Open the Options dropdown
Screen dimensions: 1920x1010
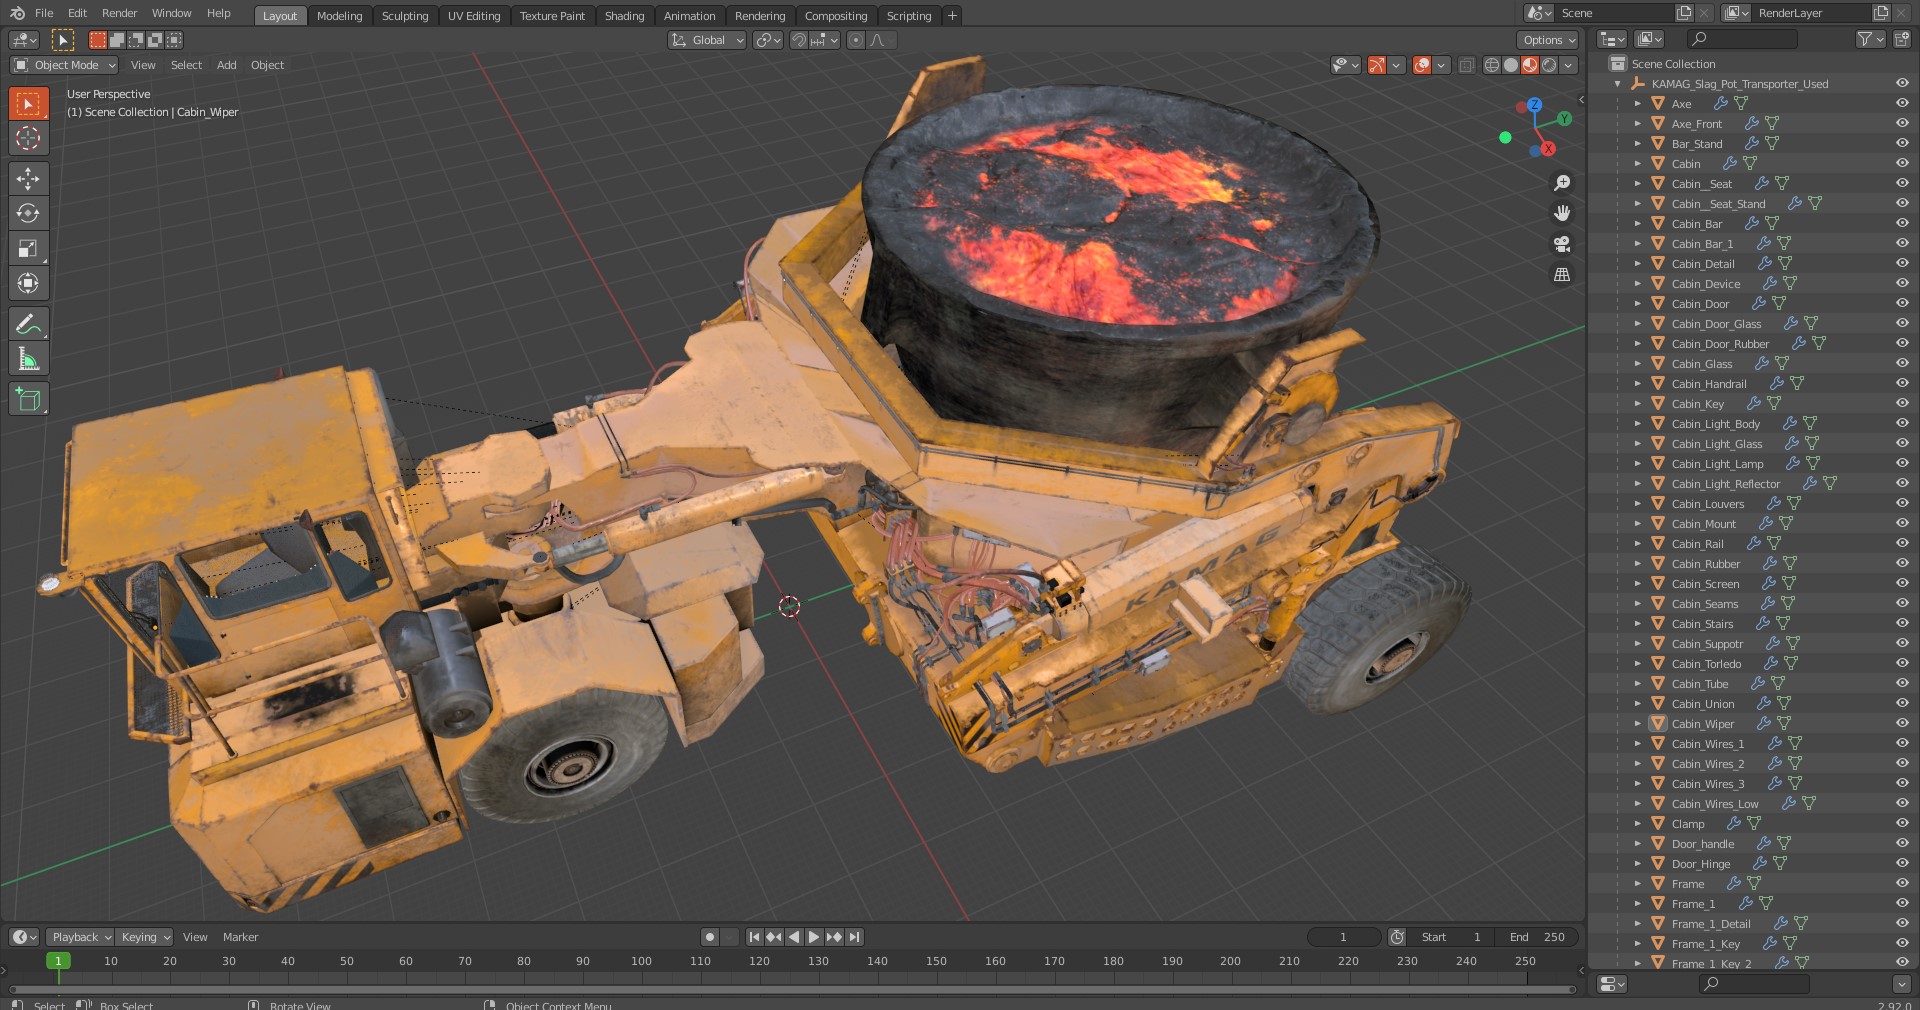[x=1548, y=40]
